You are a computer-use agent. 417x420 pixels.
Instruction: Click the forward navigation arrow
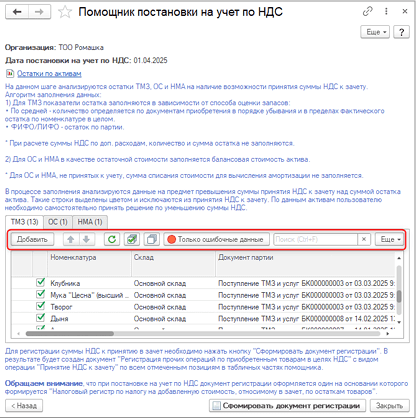pyautogui.click(x=39, y=12)
